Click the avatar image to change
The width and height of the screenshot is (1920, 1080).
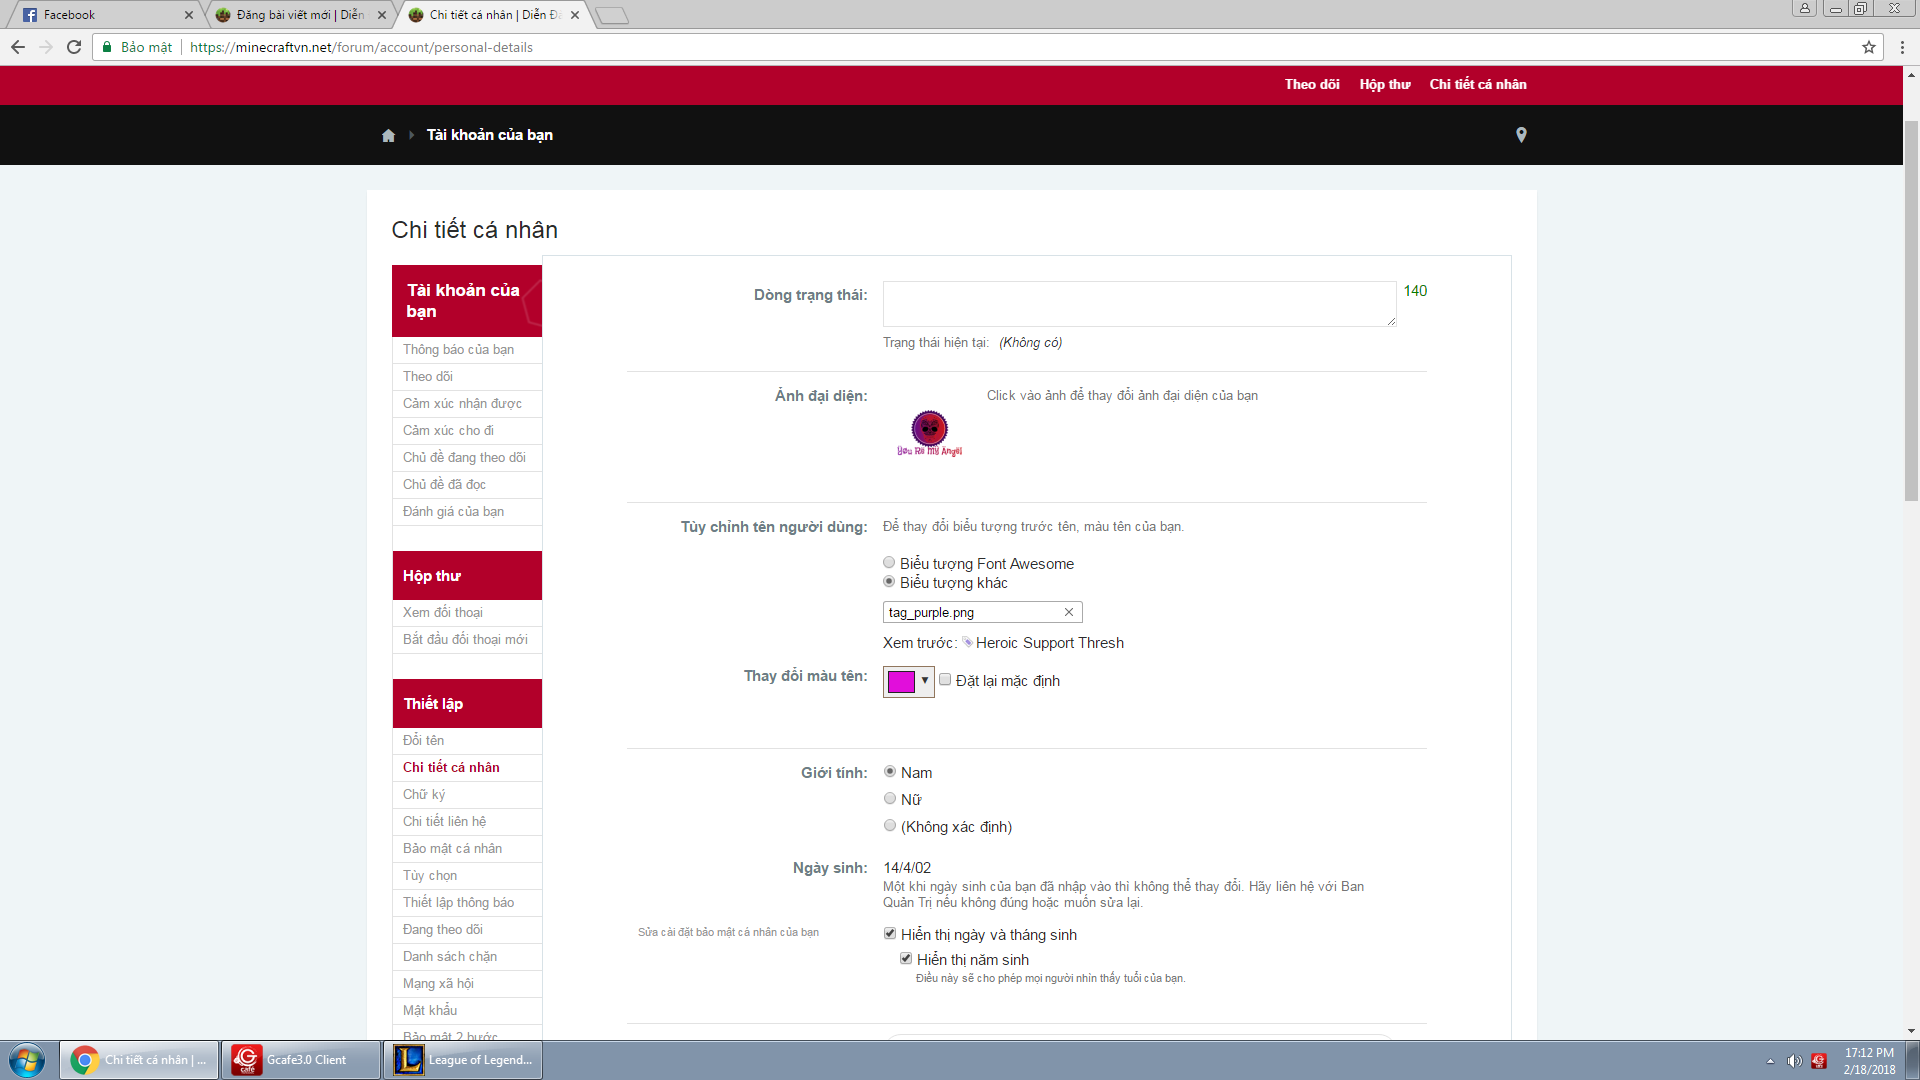[929, 433]
